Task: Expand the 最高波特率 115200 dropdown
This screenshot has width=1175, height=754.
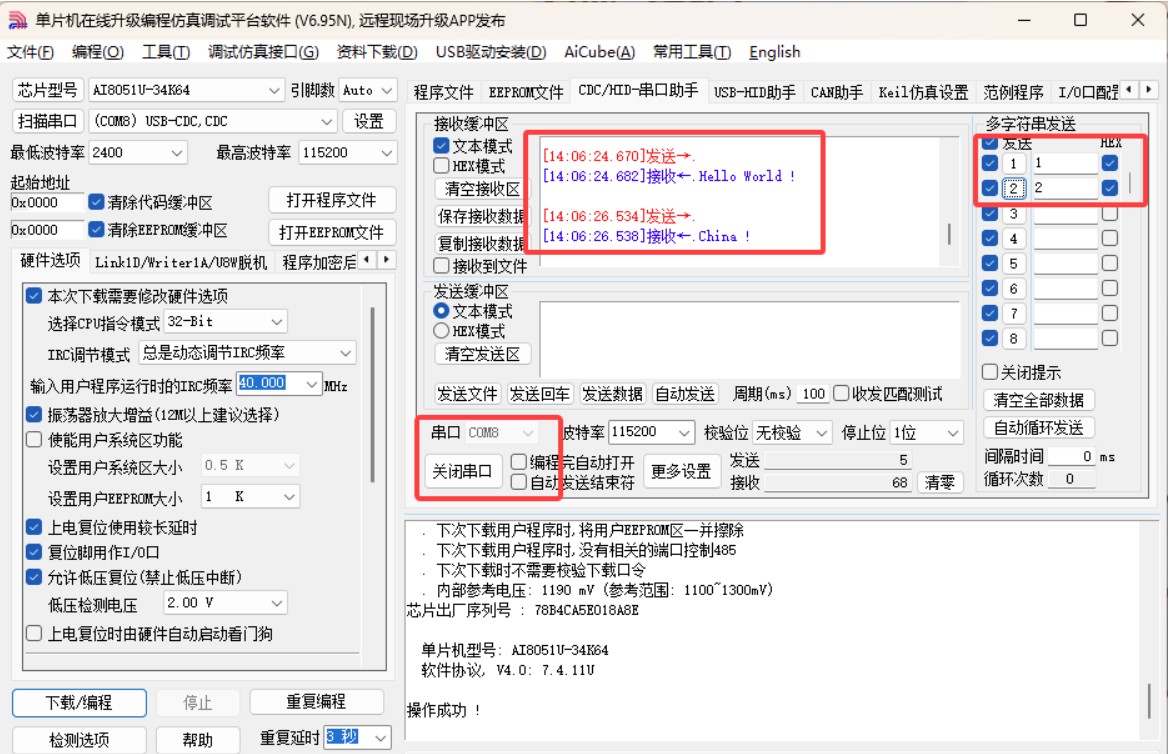Action: pos(387,153)
